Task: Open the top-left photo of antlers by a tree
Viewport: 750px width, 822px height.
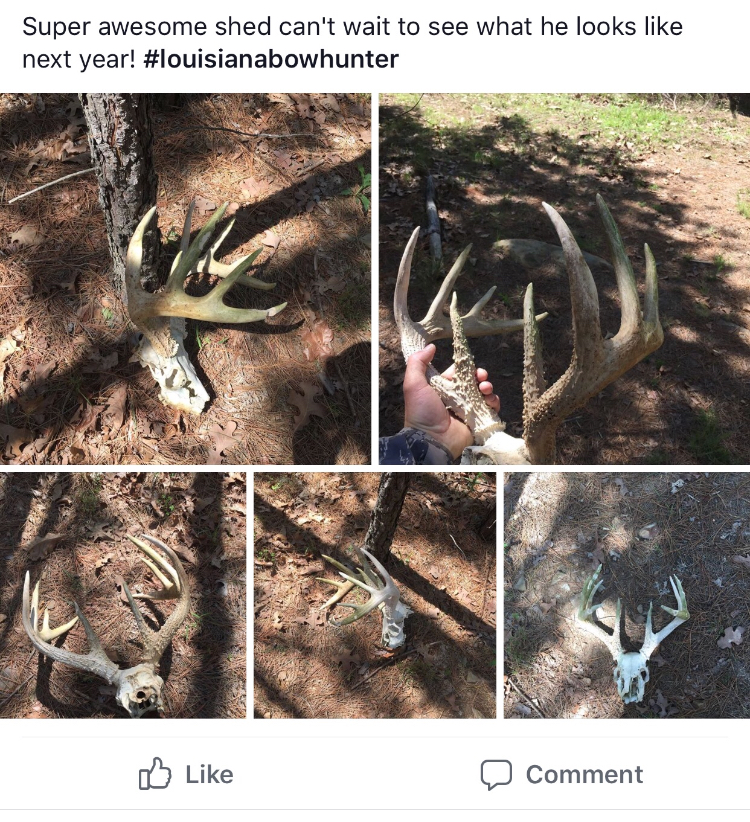Action: click(x=186, y=278)
